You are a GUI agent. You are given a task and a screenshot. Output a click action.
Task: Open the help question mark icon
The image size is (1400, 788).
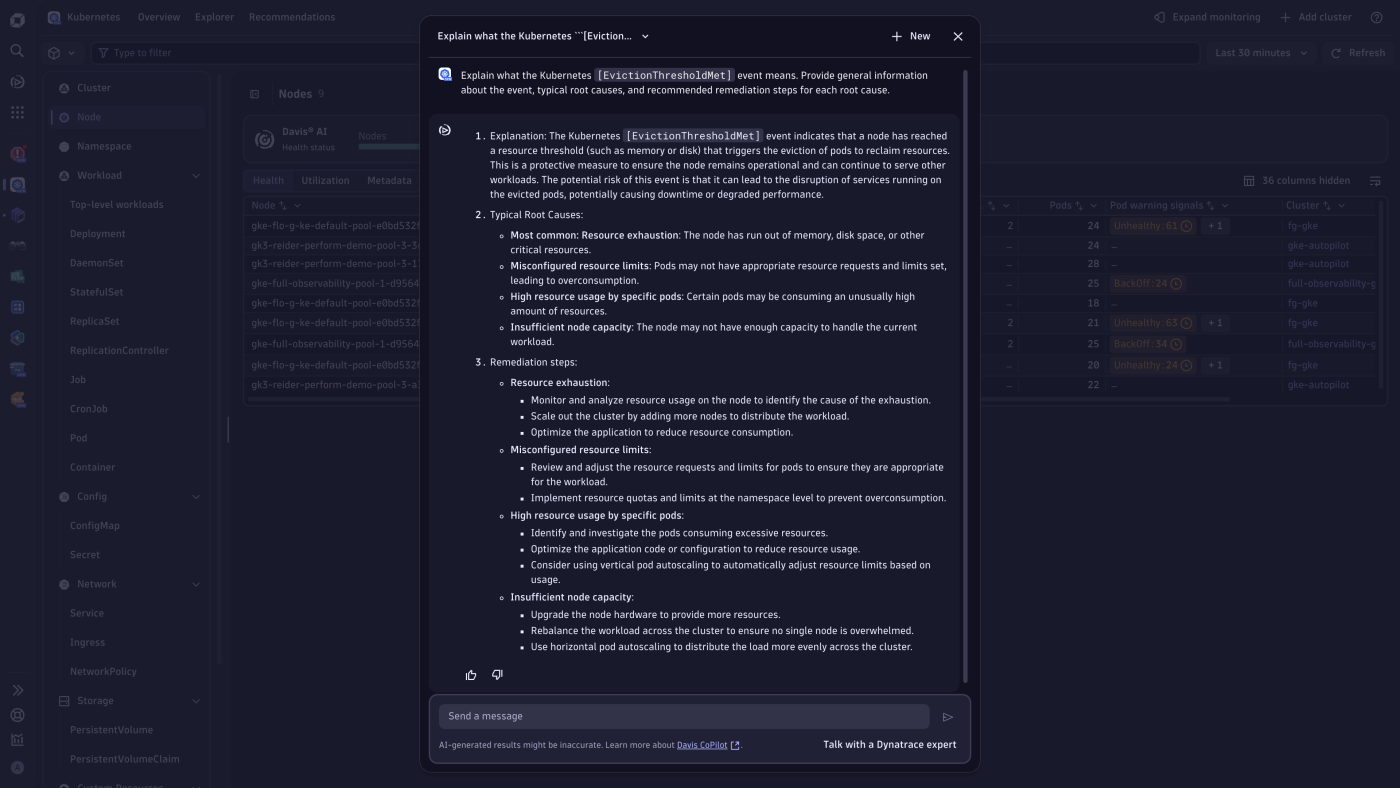[1376, 17]
